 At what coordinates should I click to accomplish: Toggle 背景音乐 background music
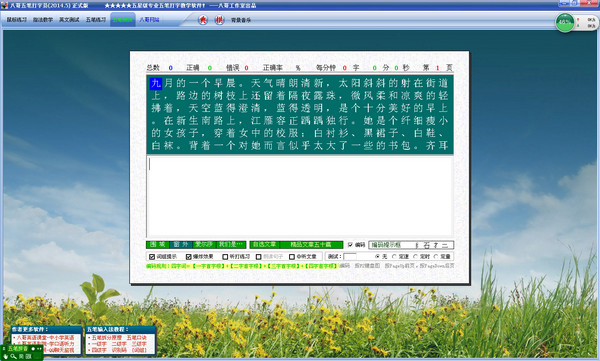pos(241,20)
